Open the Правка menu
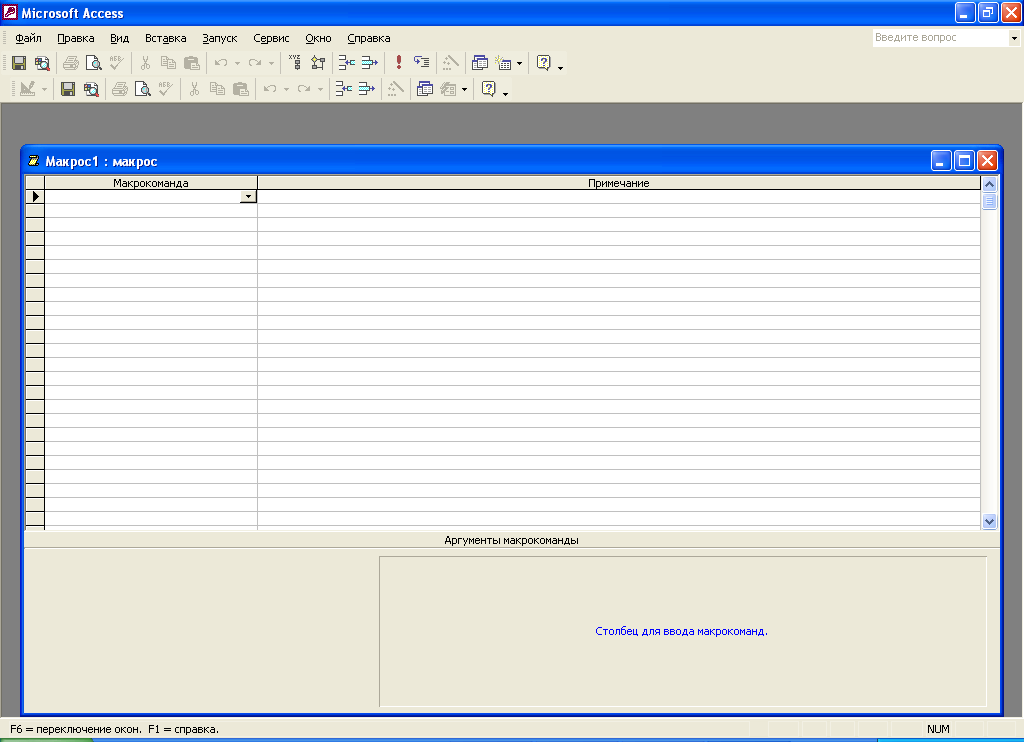 76,38
